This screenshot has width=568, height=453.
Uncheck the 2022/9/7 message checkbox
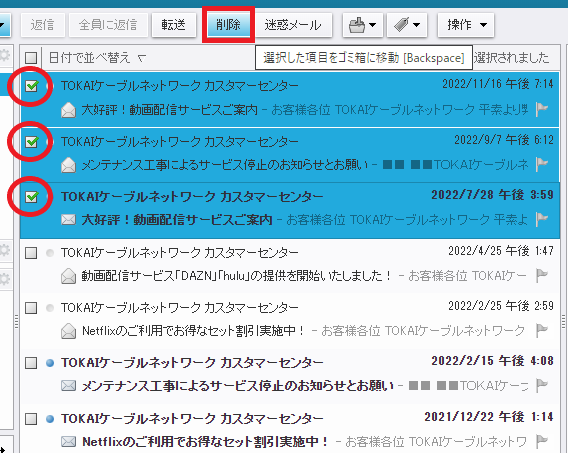tap(31, 142)
